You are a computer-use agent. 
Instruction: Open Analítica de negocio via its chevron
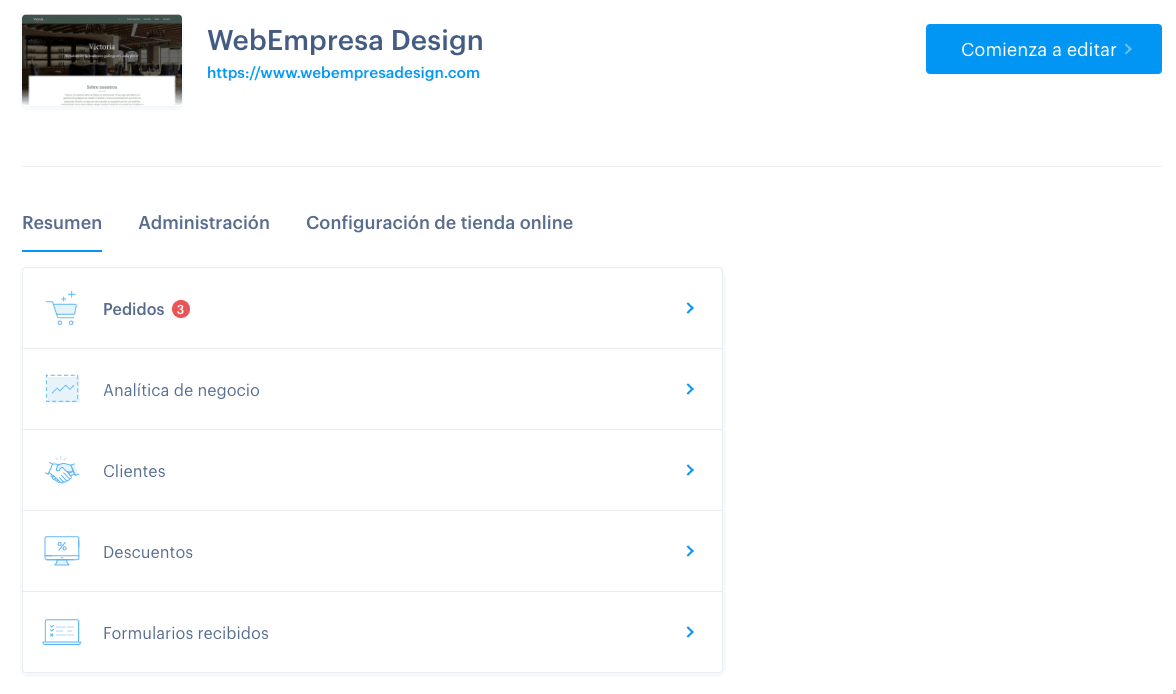click(690, 389)
